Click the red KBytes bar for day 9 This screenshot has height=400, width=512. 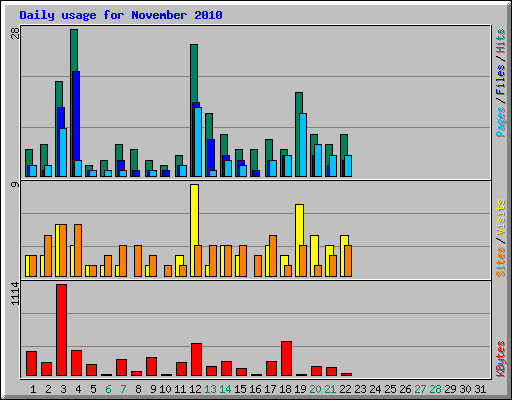[152, 366]
